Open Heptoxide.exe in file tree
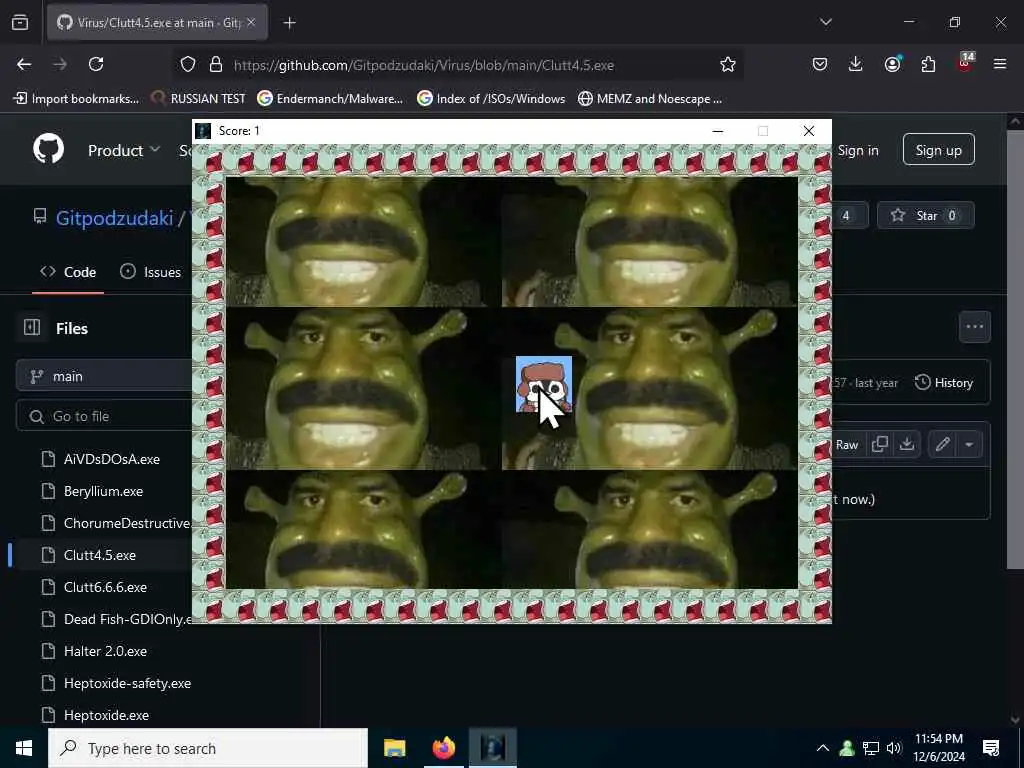 pyautogui.click(x=106, y=715)
